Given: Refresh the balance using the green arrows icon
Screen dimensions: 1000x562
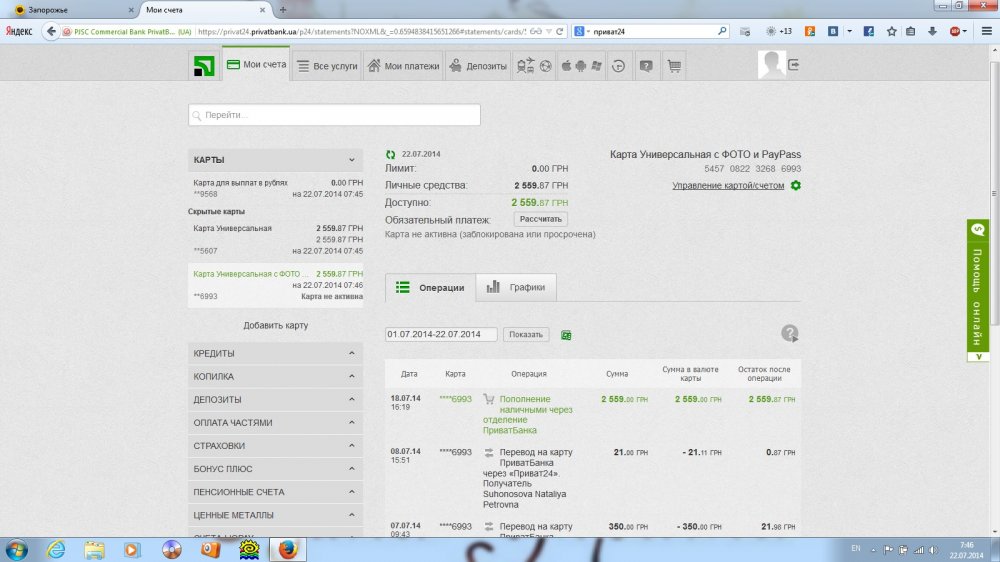Looking at the screenshot, I should [391, 155].
